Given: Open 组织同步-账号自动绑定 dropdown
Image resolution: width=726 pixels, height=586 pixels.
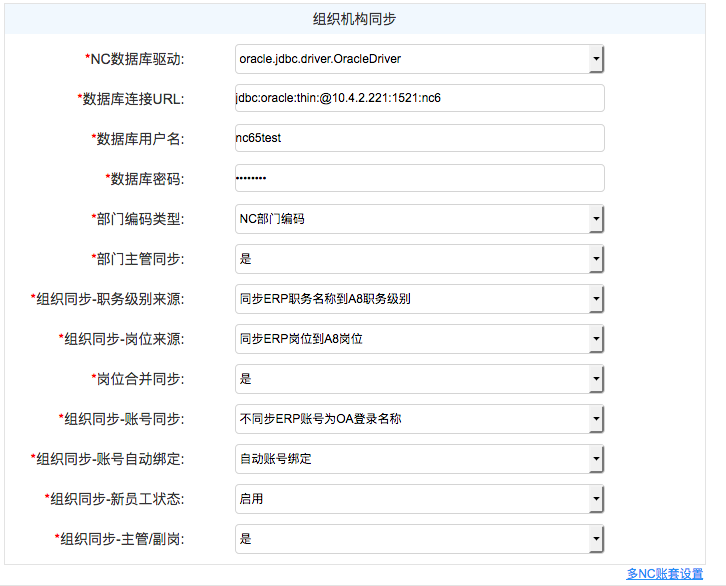Looking at the screenshot, I should pyautogui.click(x=419, y=459).
